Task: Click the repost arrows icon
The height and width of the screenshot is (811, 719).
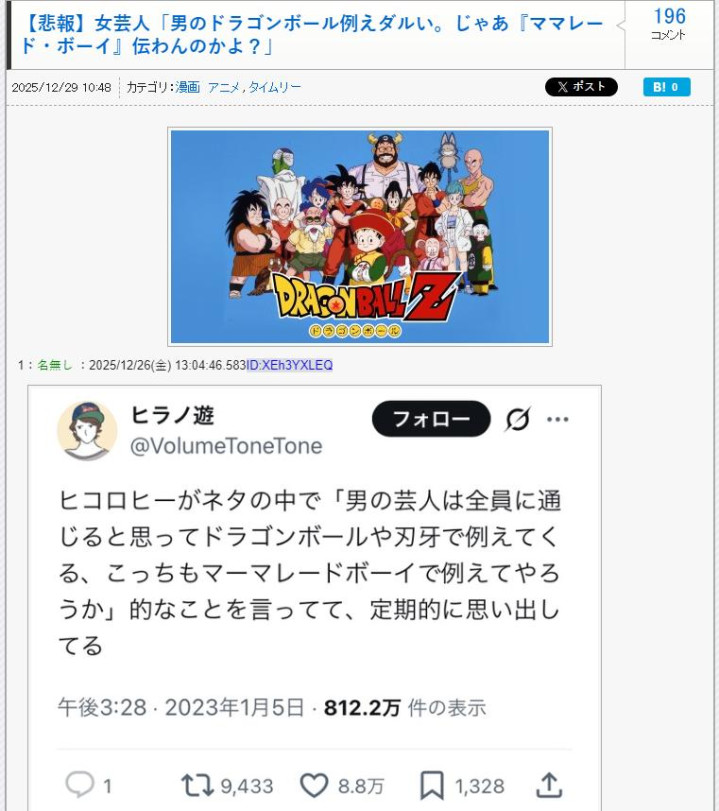Action: 197,785
